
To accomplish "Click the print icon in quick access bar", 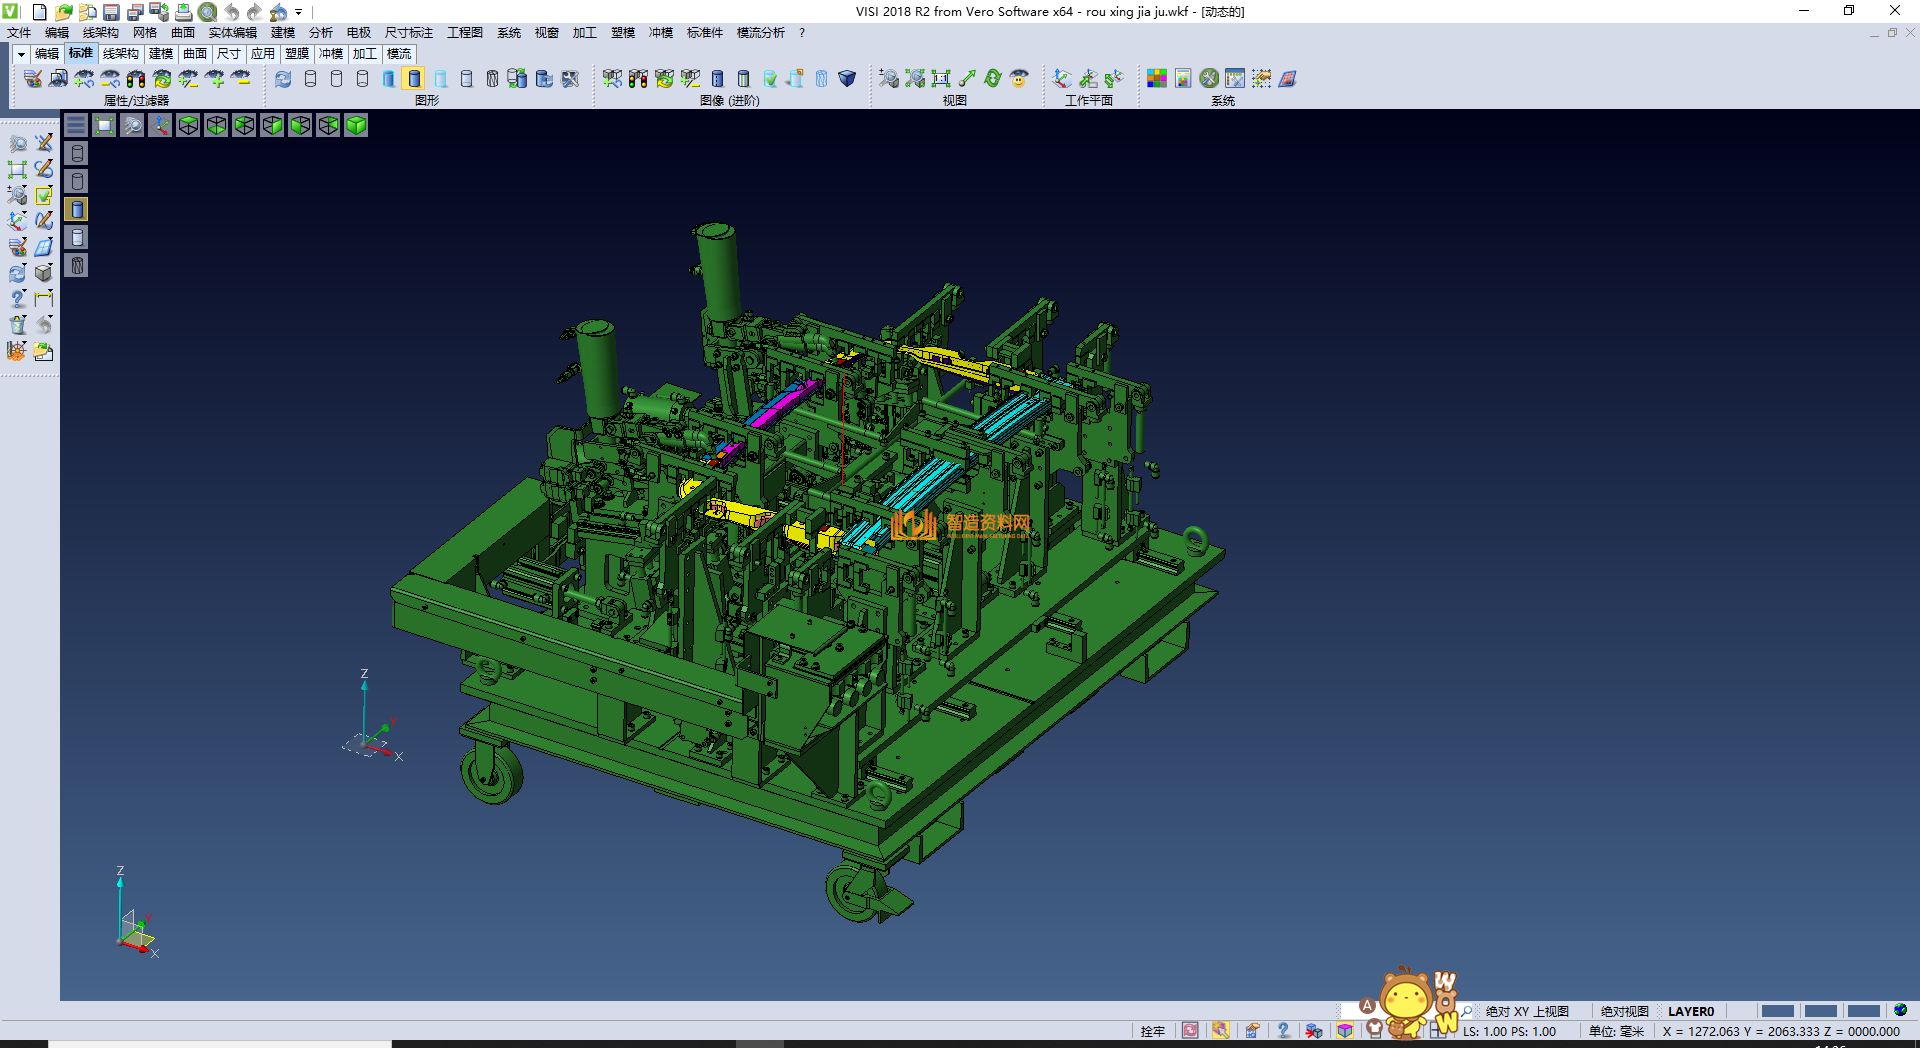I will 183,12.
